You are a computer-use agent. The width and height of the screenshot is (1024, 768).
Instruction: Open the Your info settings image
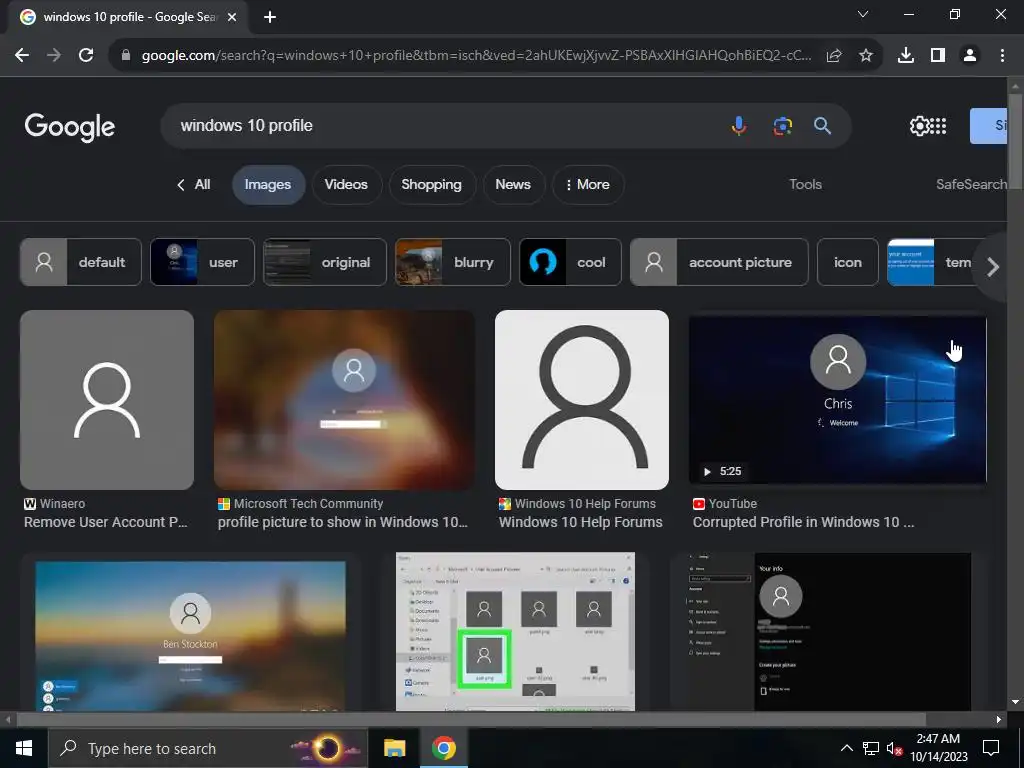coord(828,632)
